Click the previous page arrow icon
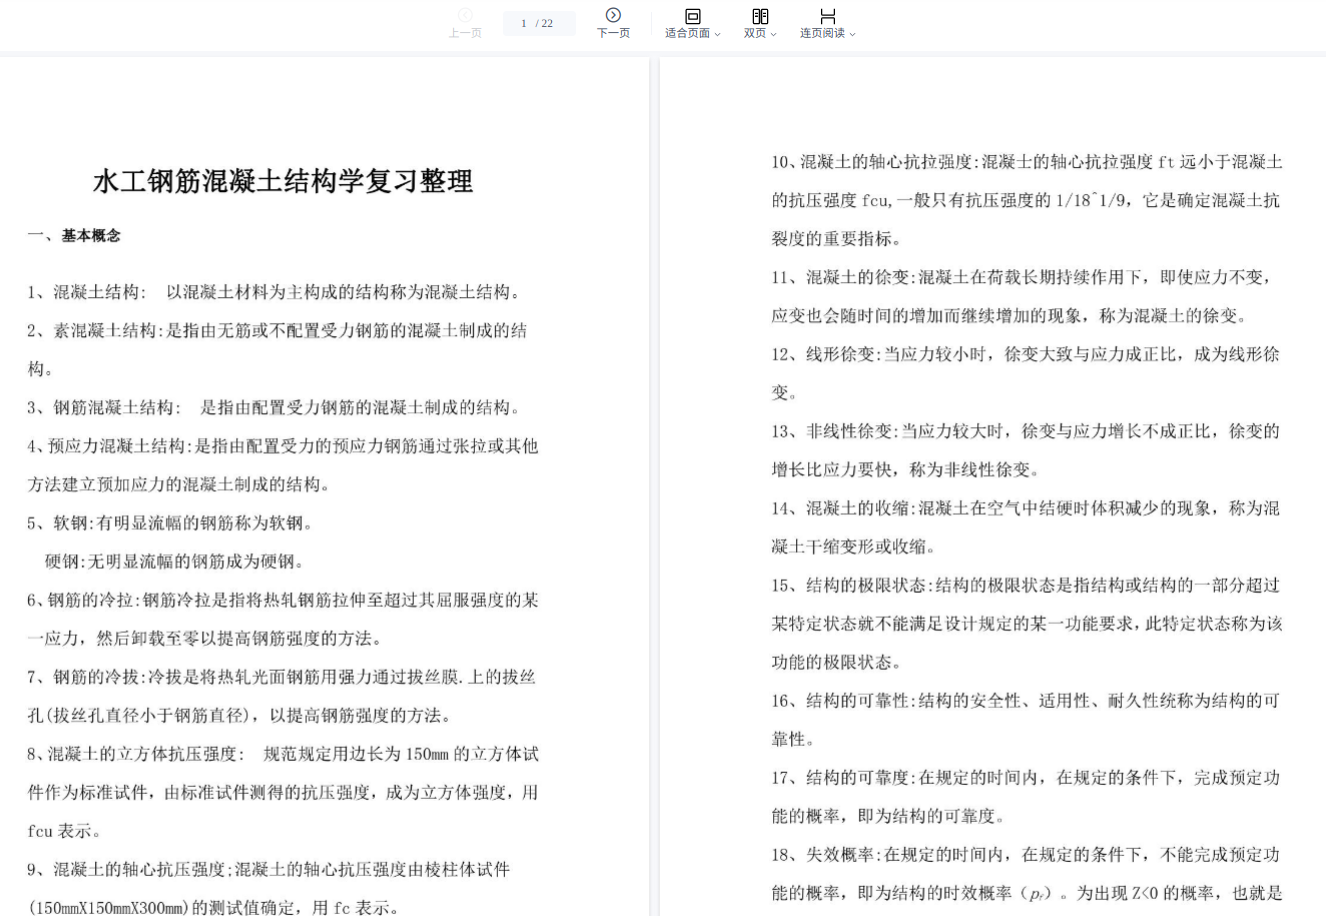 465,15
